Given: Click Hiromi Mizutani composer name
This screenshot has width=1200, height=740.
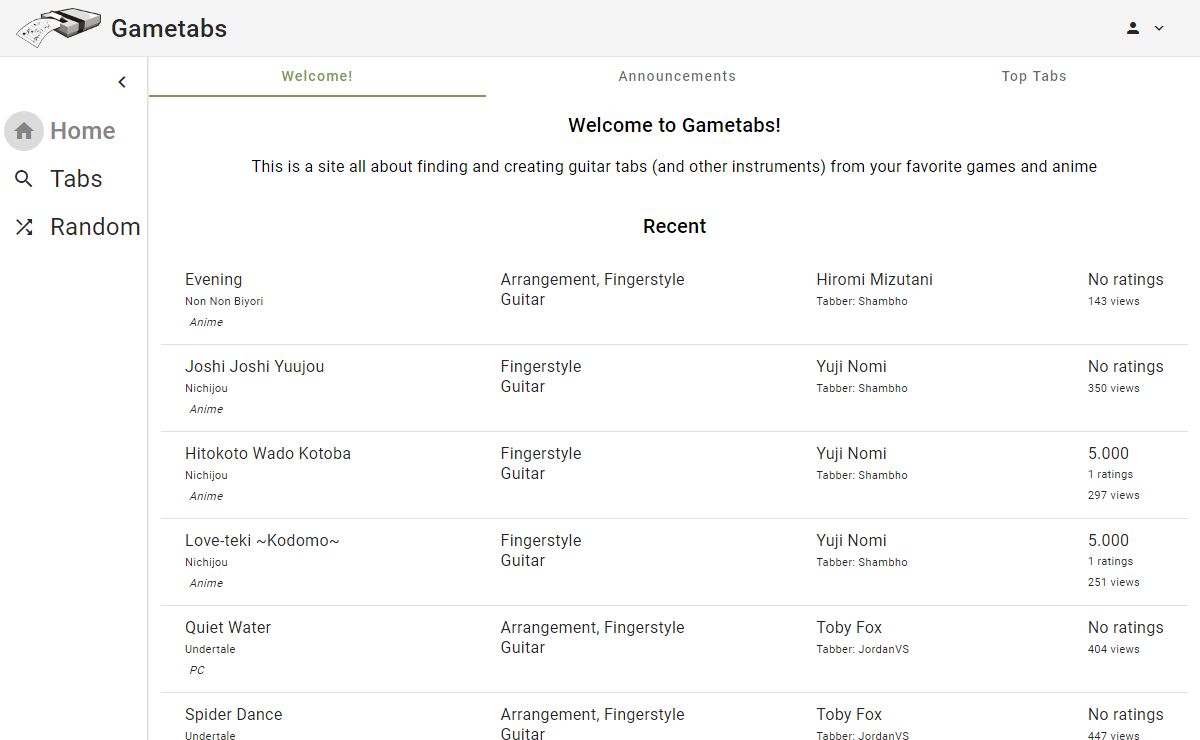Looking at the screenshot, I should tap(874, 279).
